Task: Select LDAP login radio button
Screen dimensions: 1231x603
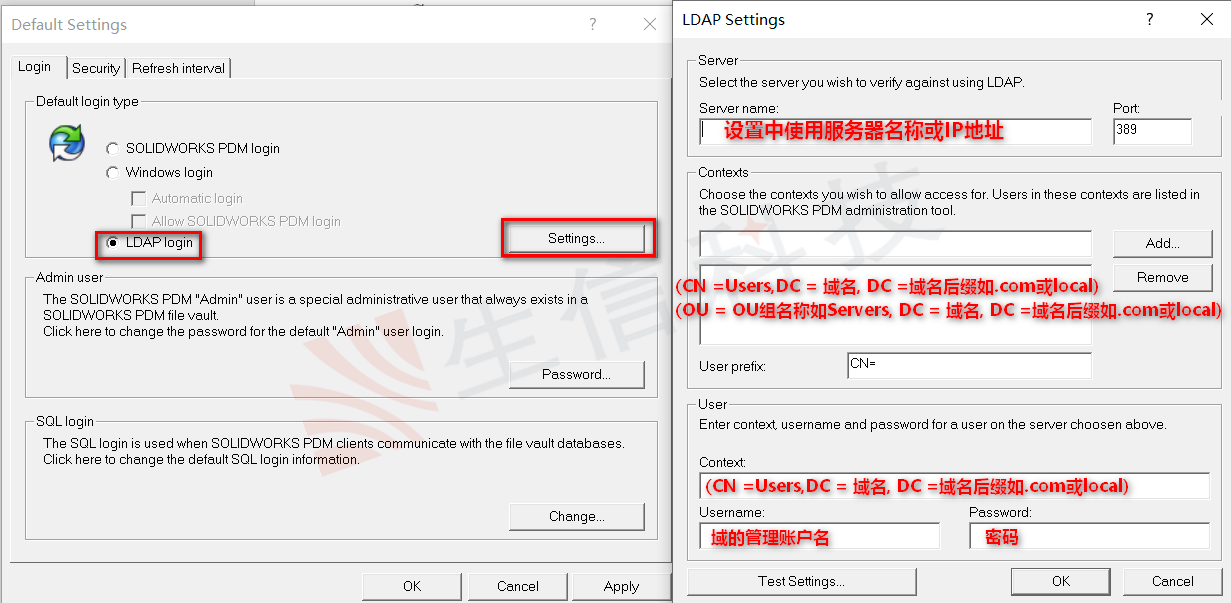Action: click(113, 243)
